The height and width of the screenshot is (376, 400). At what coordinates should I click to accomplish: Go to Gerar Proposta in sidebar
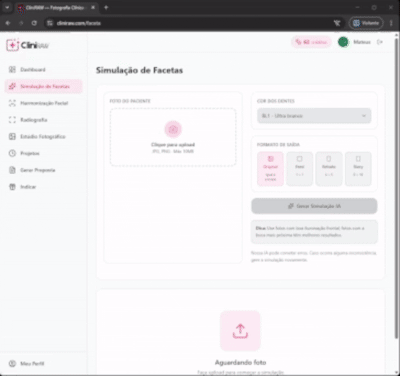pyautogui.click(x=44, y=170)
